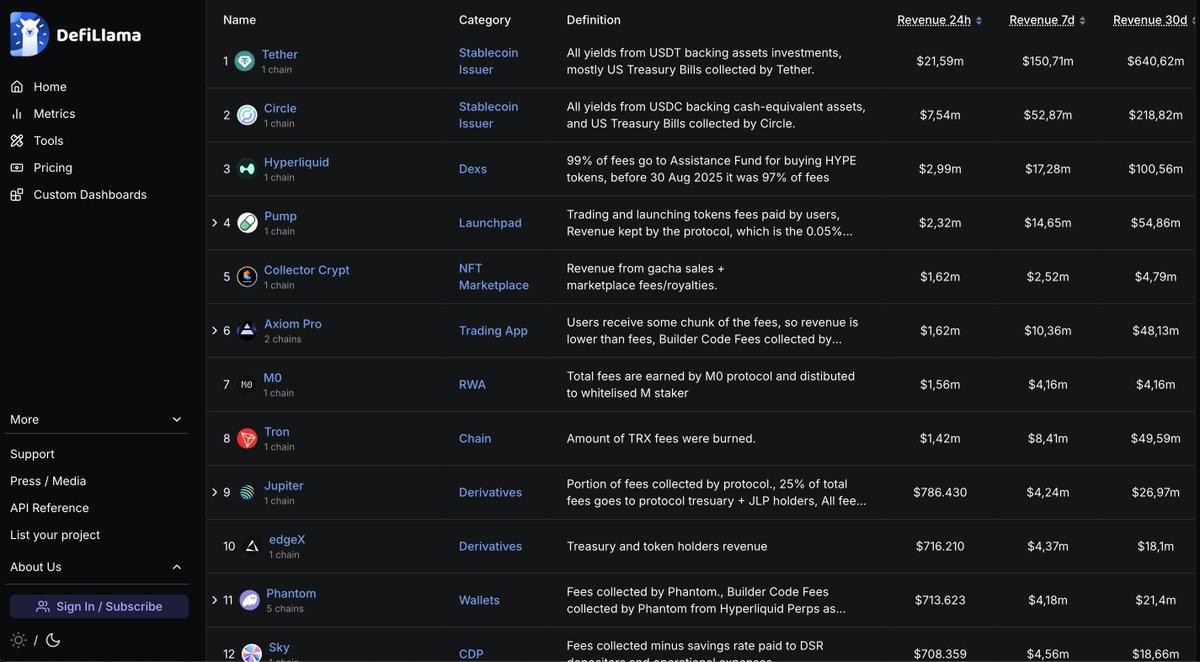Open the Circle protocol name link
This screenshot has width=1200, height=662.
(280, 108)
